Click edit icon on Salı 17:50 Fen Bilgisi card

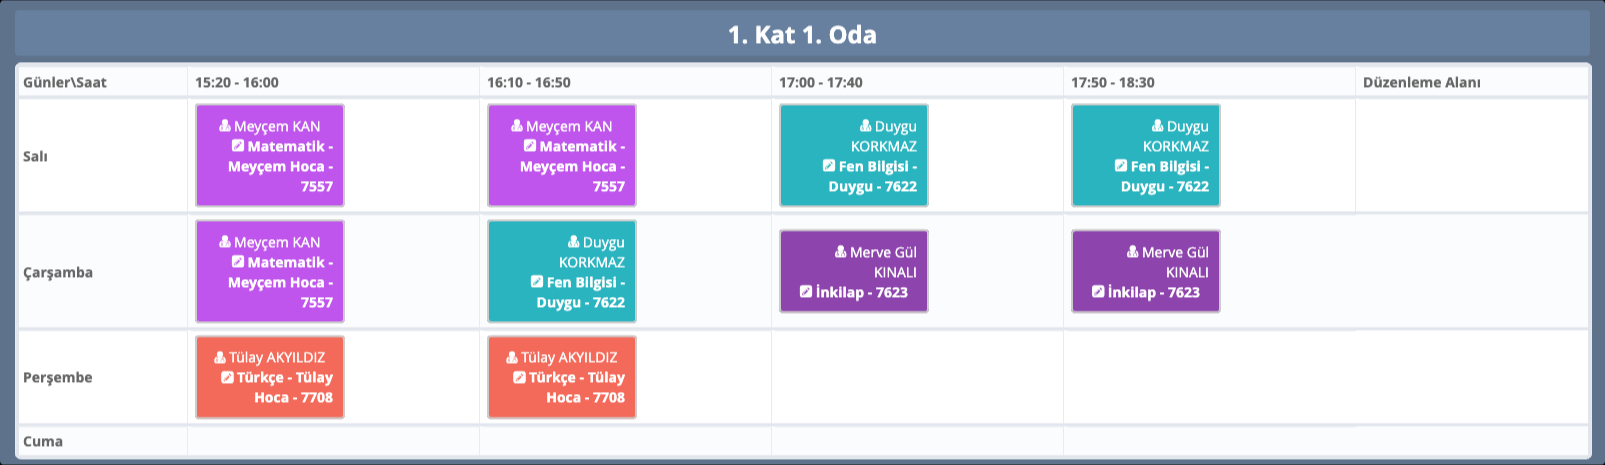coord(1121,166)
